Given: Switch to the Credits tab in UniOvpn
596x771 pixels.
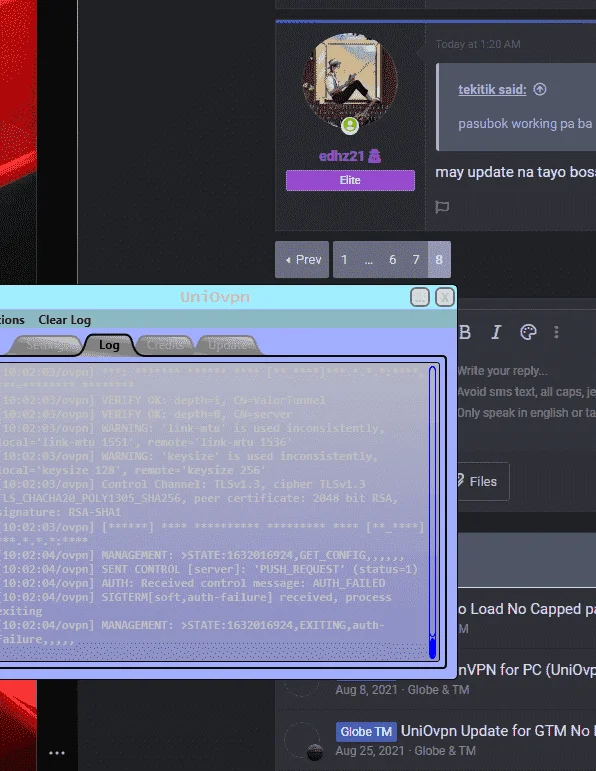Looking at the screenshot, I should pyautogui.click(x=165, y=345).
